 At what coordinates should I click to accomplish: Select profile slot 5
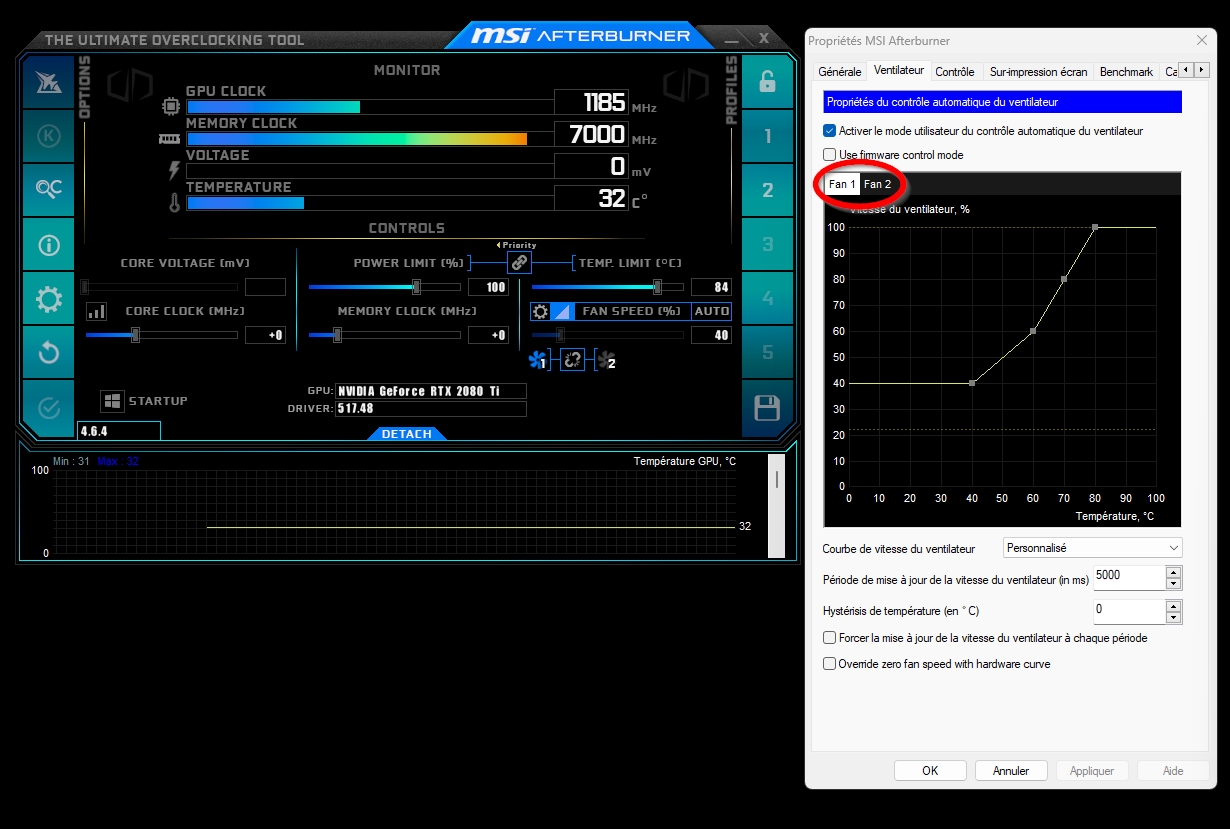767,352
